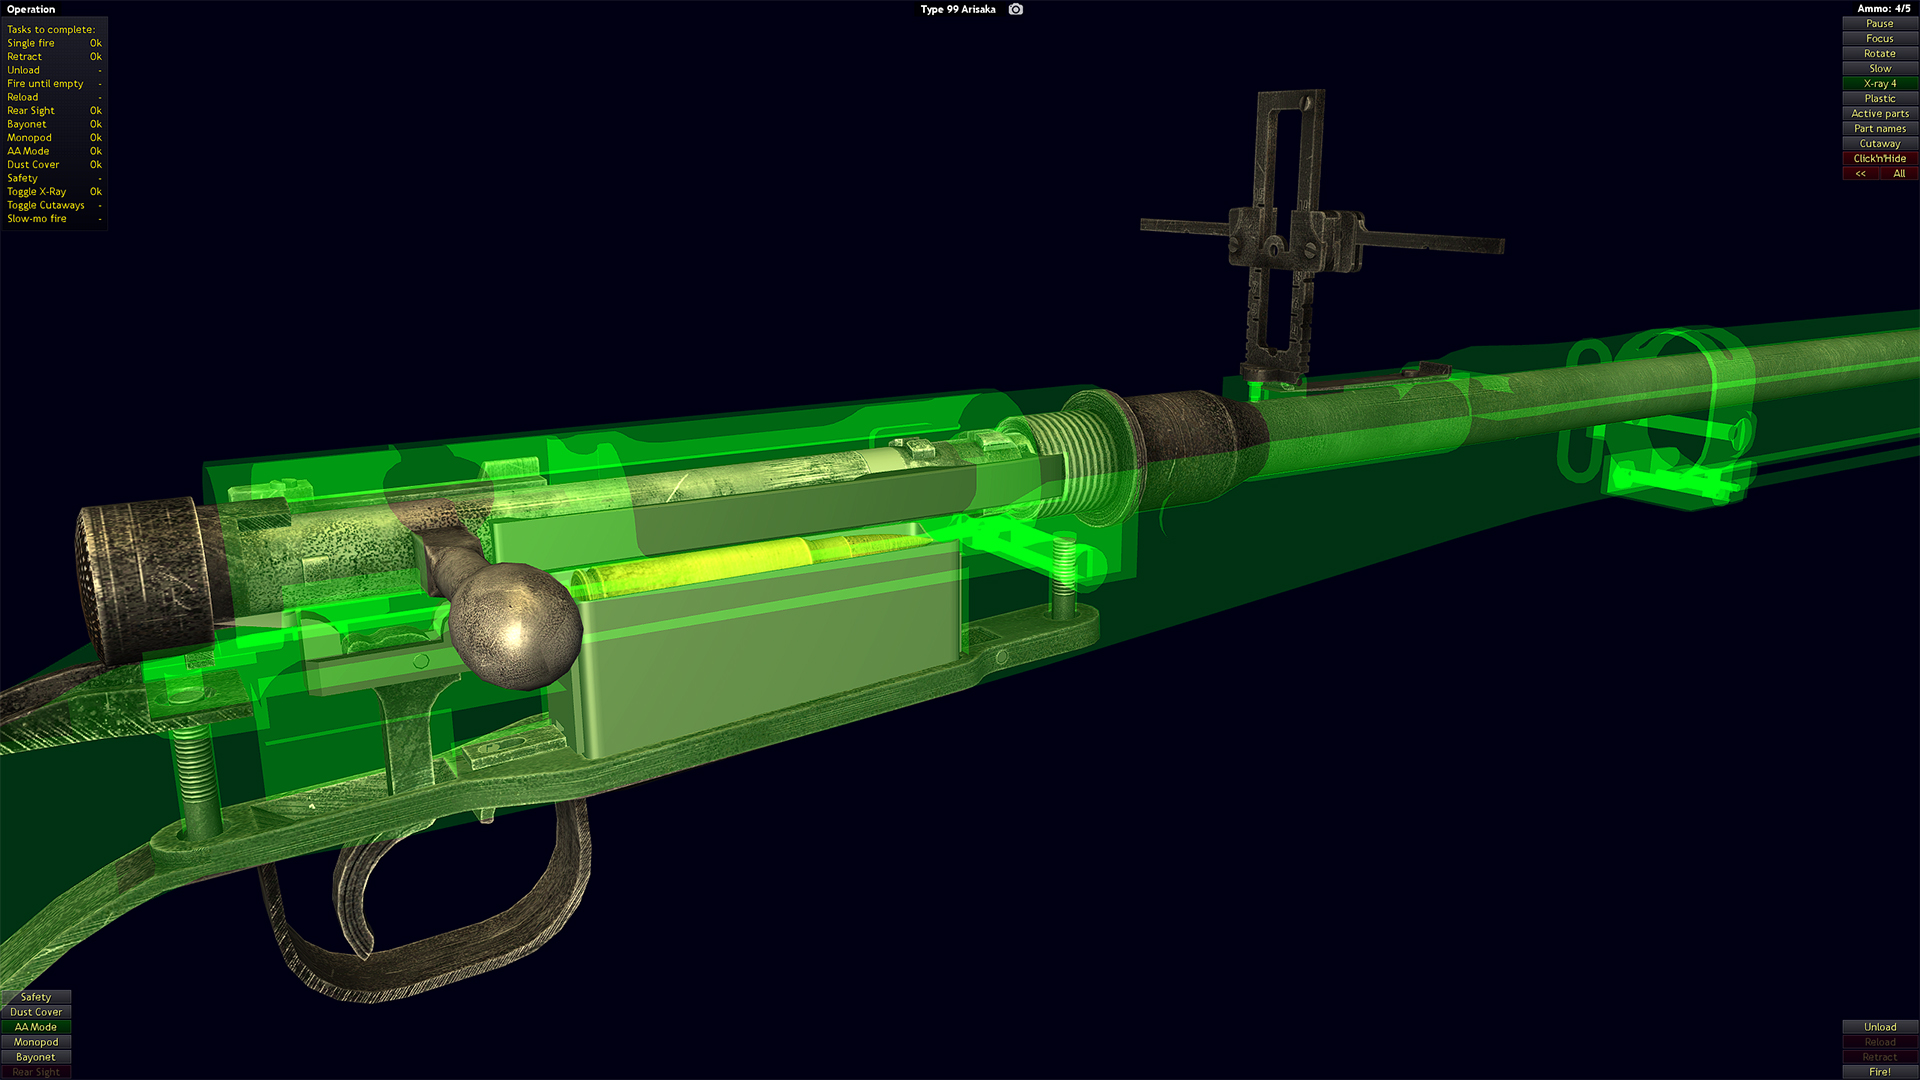
Task: Click the round bolt handle knob
Action: (515, 626)
